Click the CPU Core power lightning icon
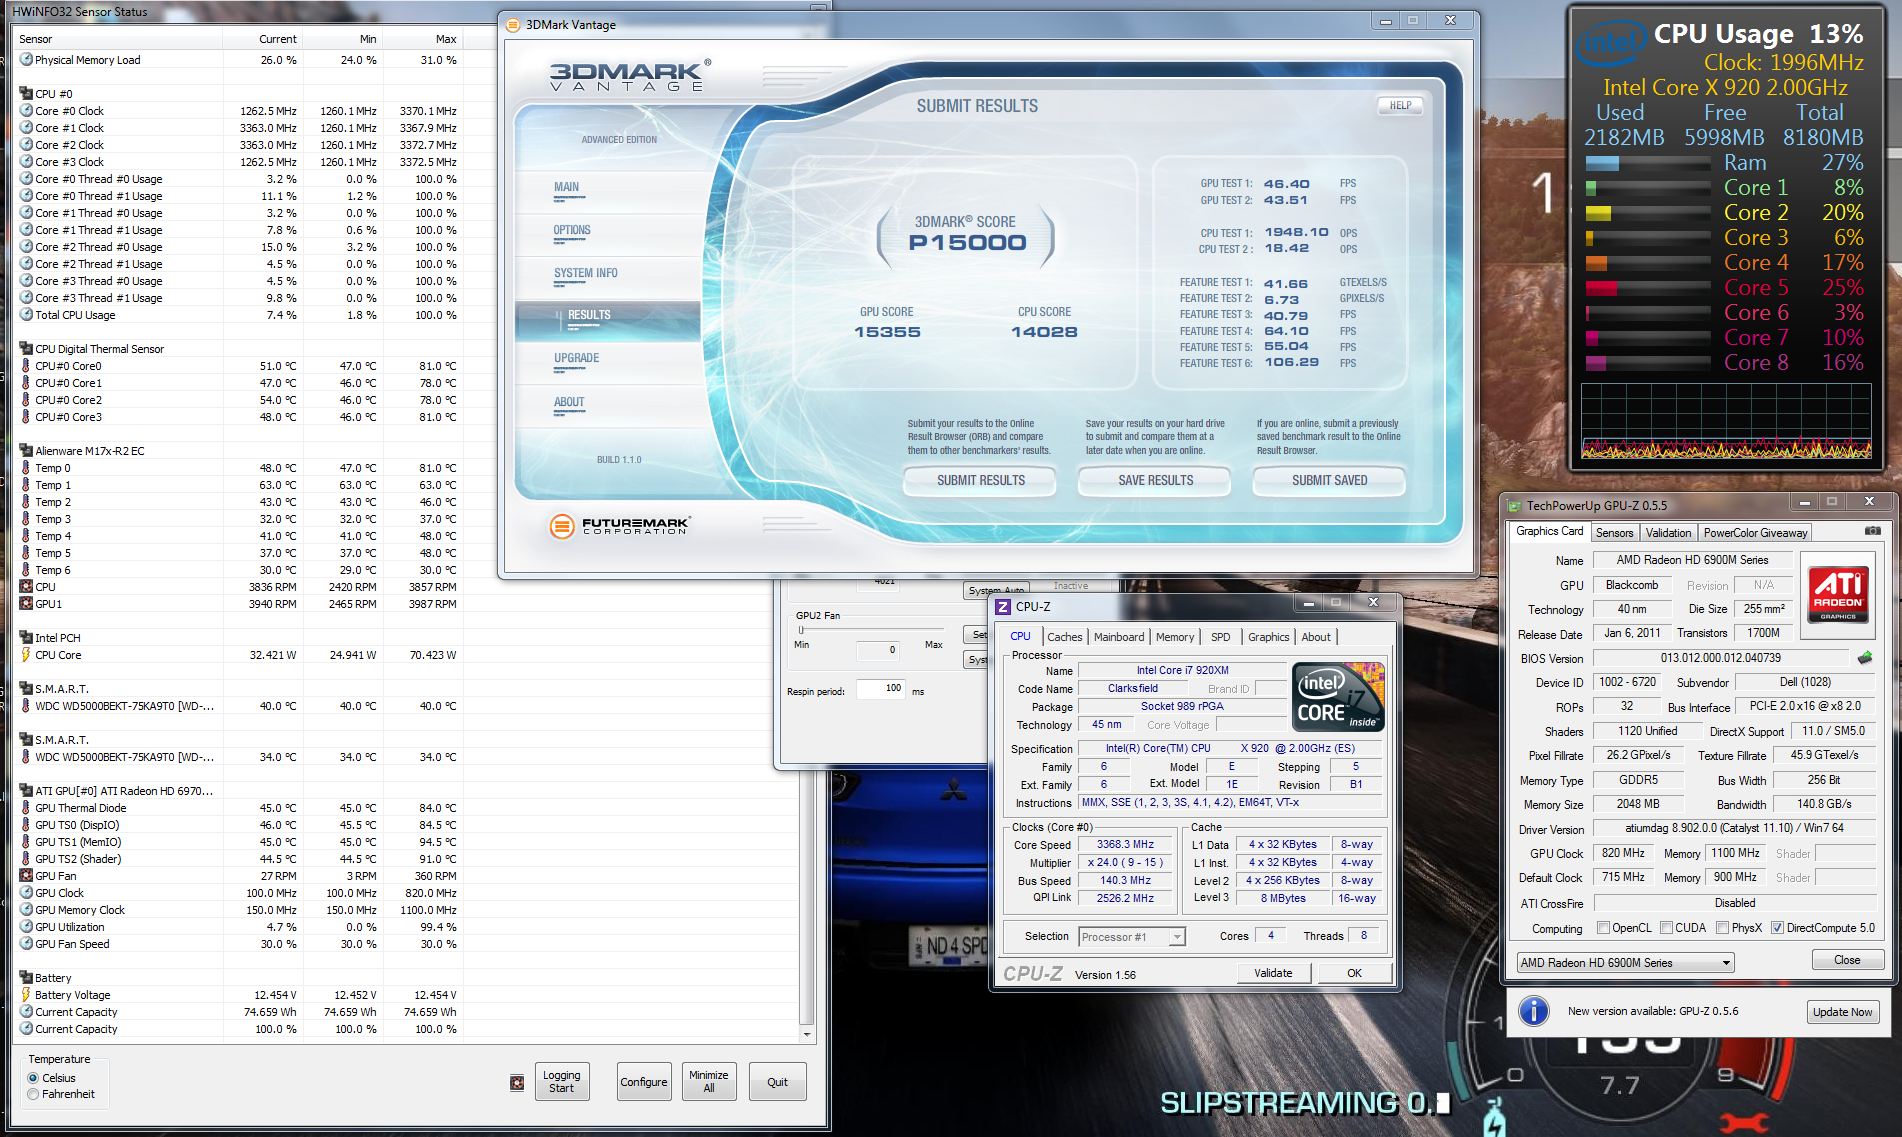Viewport: 1902px width, 1137px height. 26,655
